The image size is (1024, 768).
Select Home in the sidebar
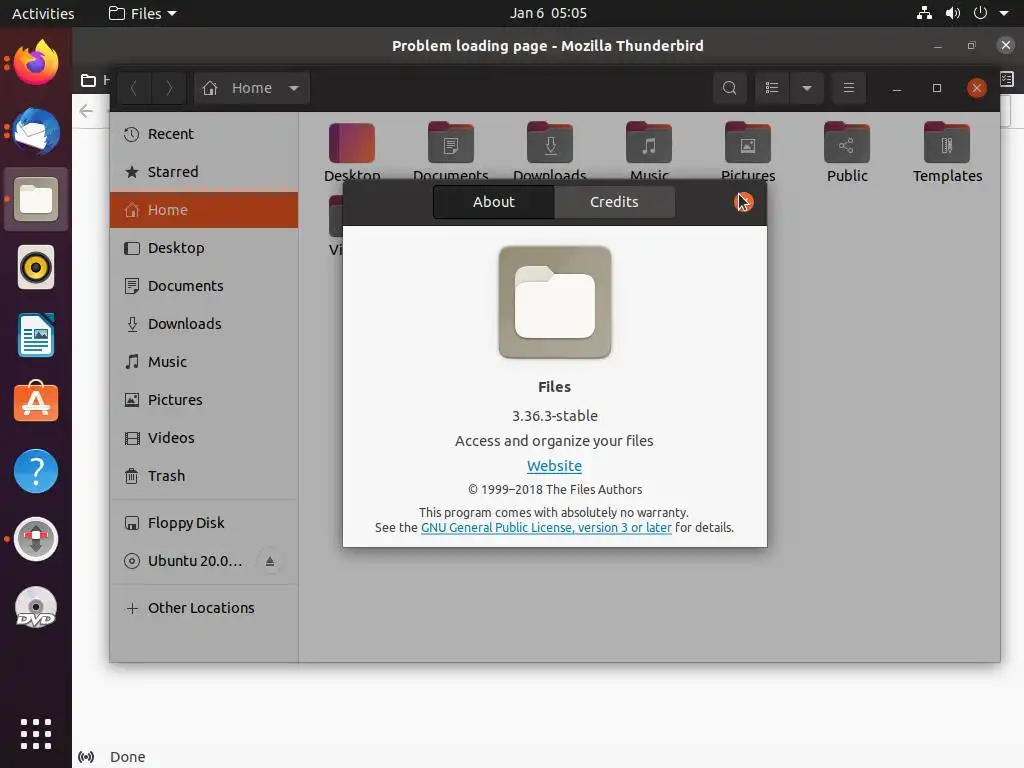pyautogui.click(x=204, y=210)
